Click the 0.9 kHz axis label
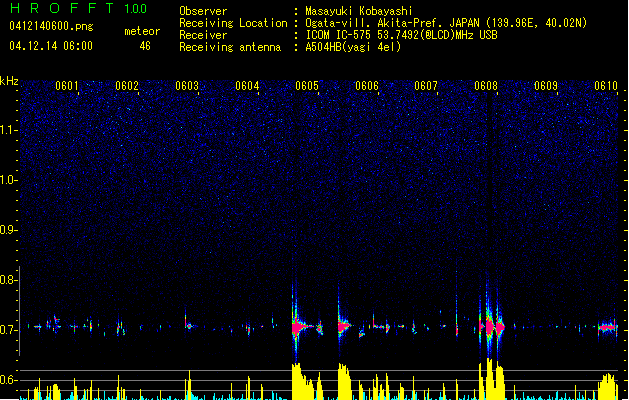Viewport: 629px width, 400px height. point(8,230)
